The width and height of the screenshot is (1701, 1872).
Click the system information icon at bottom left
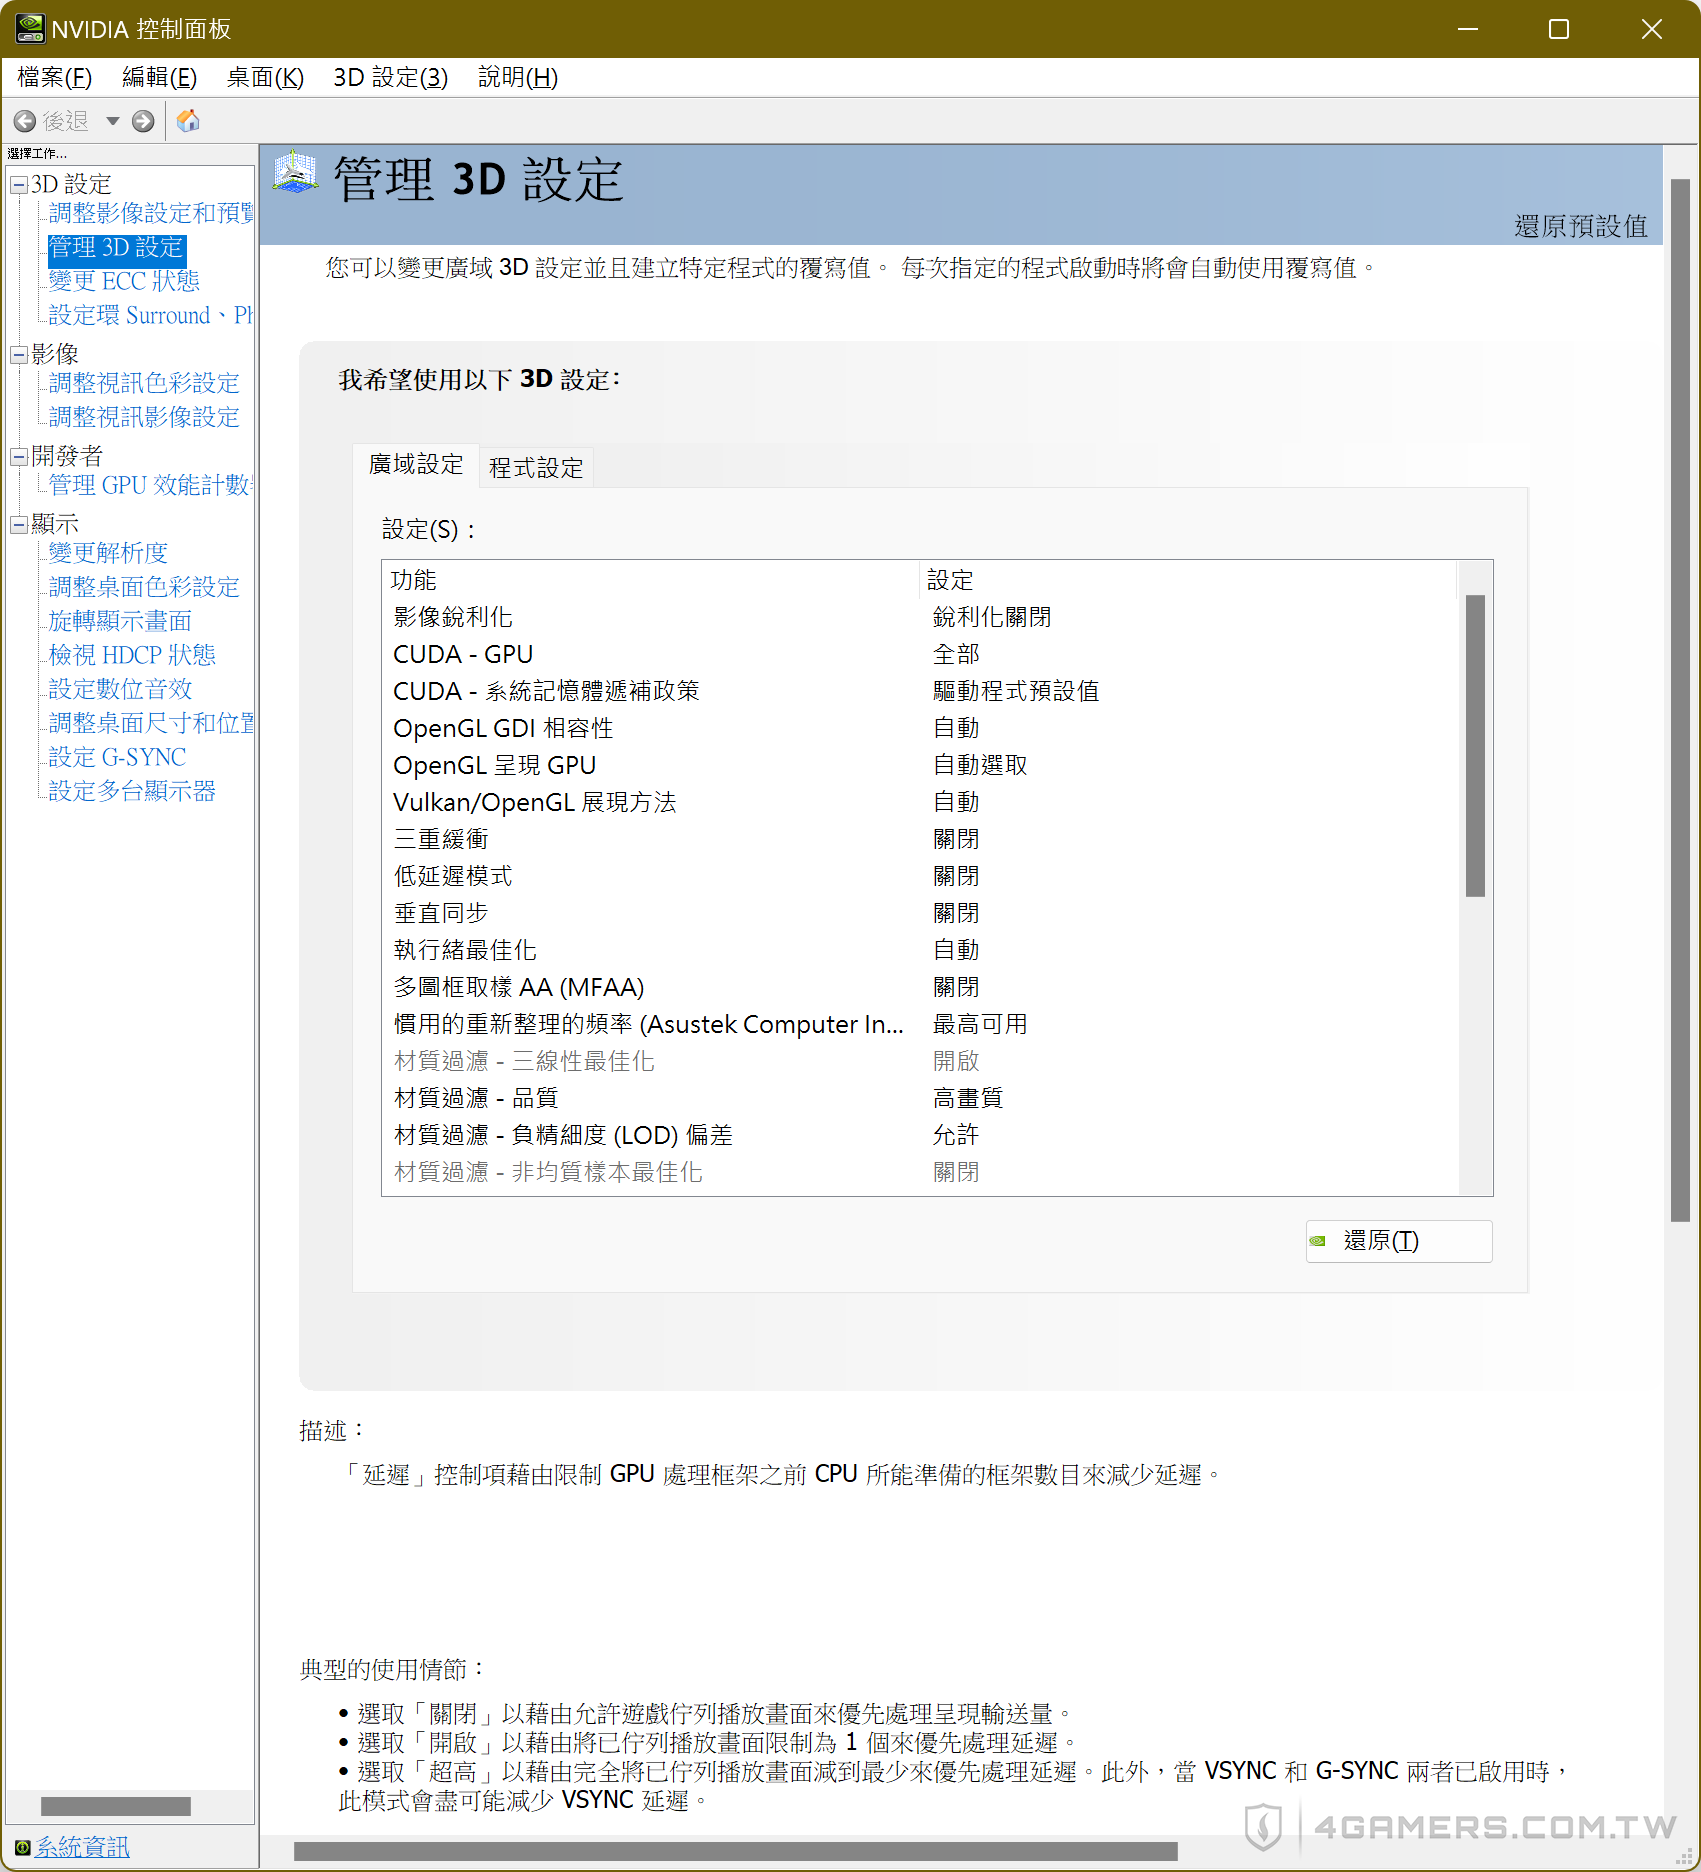(22, 1847)
